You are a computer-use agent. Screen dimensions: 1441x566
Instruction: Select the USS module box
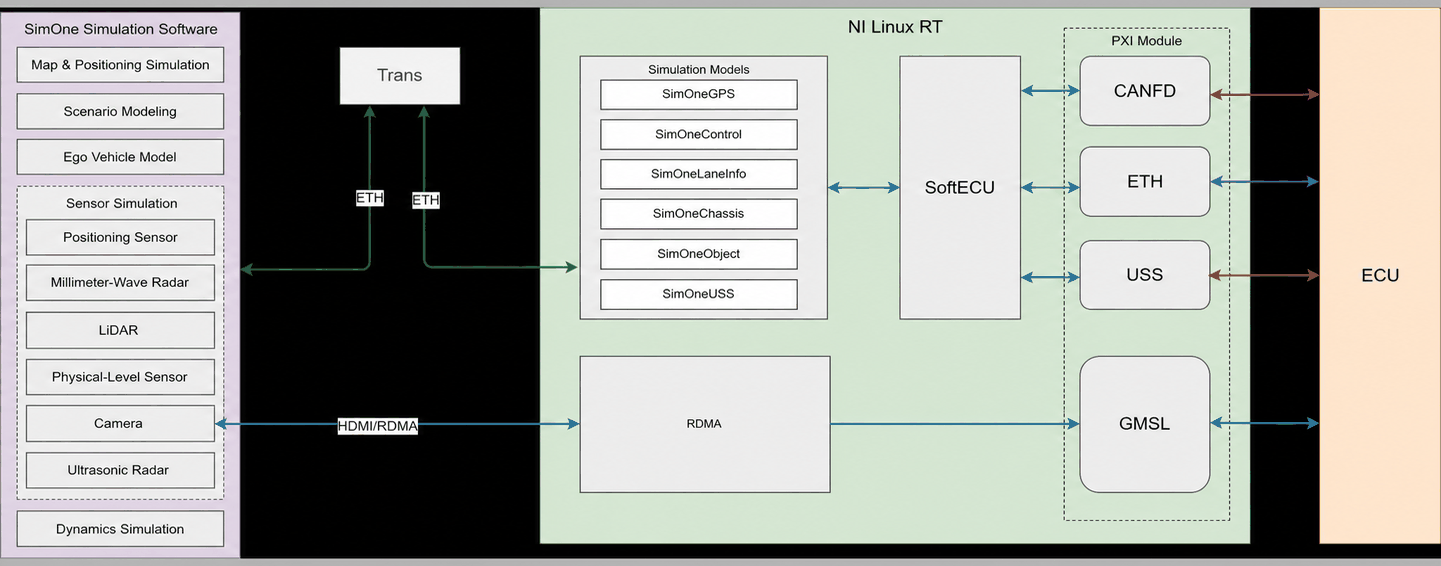1145,275
